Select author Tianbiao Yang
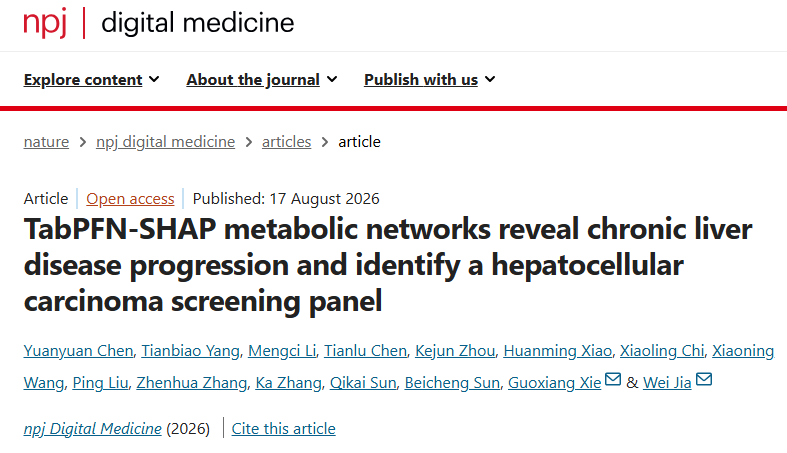The width and height of the screenshot is (787, 453). [x=191, y=351]
